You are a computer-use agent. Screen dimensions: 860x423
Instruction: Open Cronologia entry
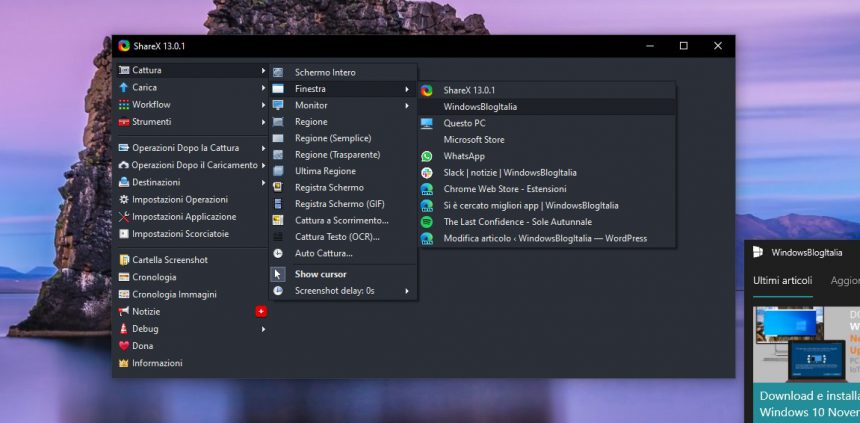click(191, 277)
